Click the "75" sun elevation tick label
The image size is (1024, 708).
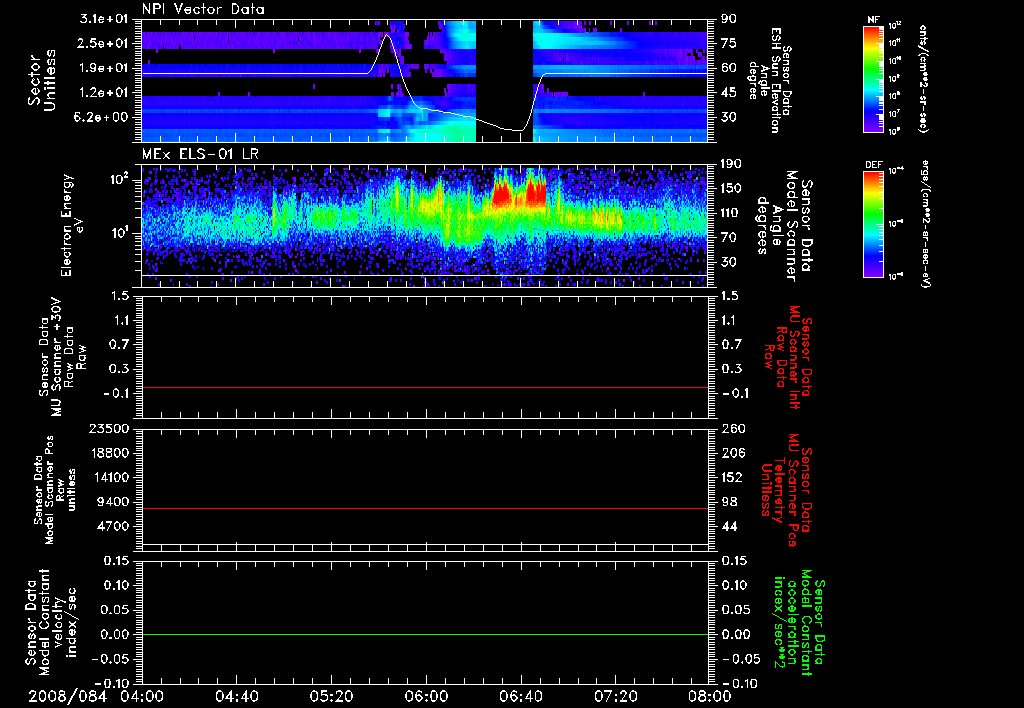[x=728, y=44]
